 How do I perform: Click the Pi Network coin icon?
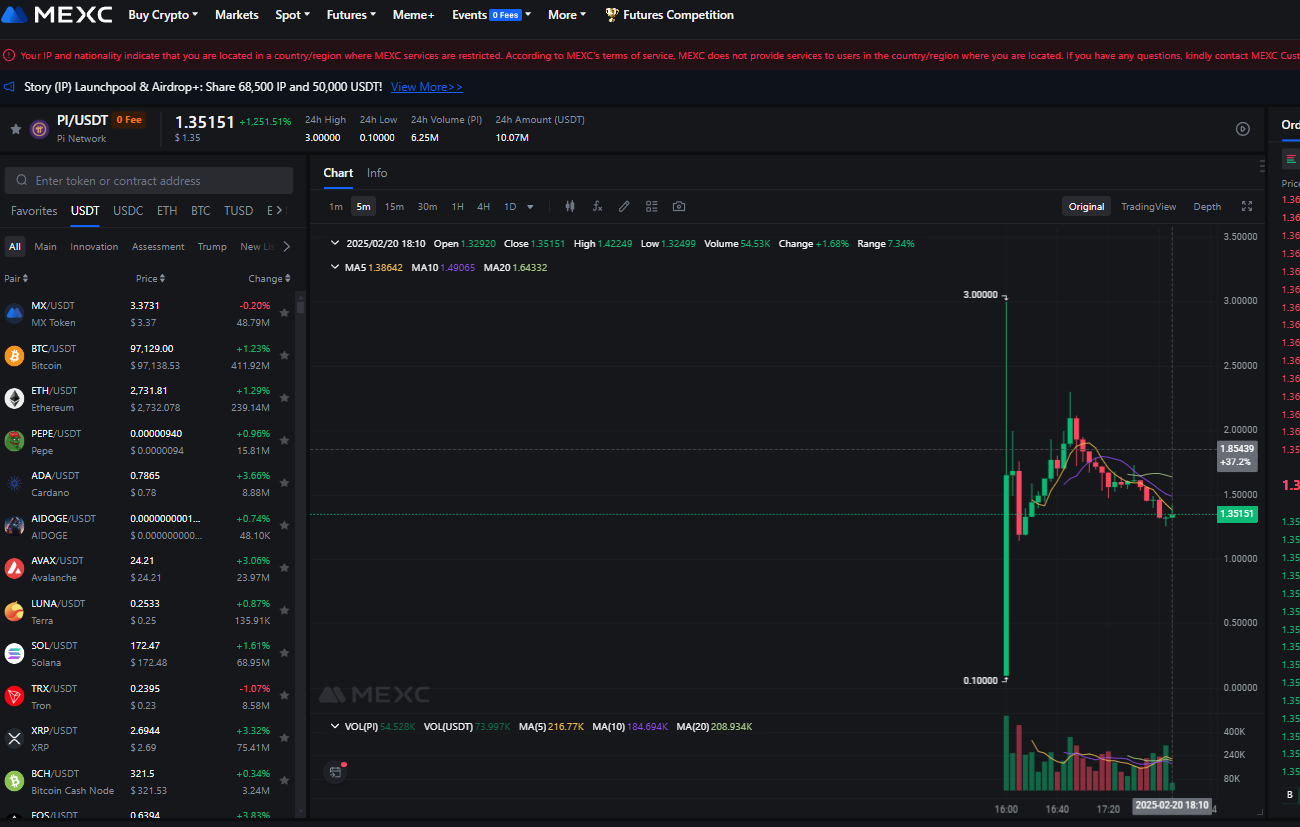(39, 129)
